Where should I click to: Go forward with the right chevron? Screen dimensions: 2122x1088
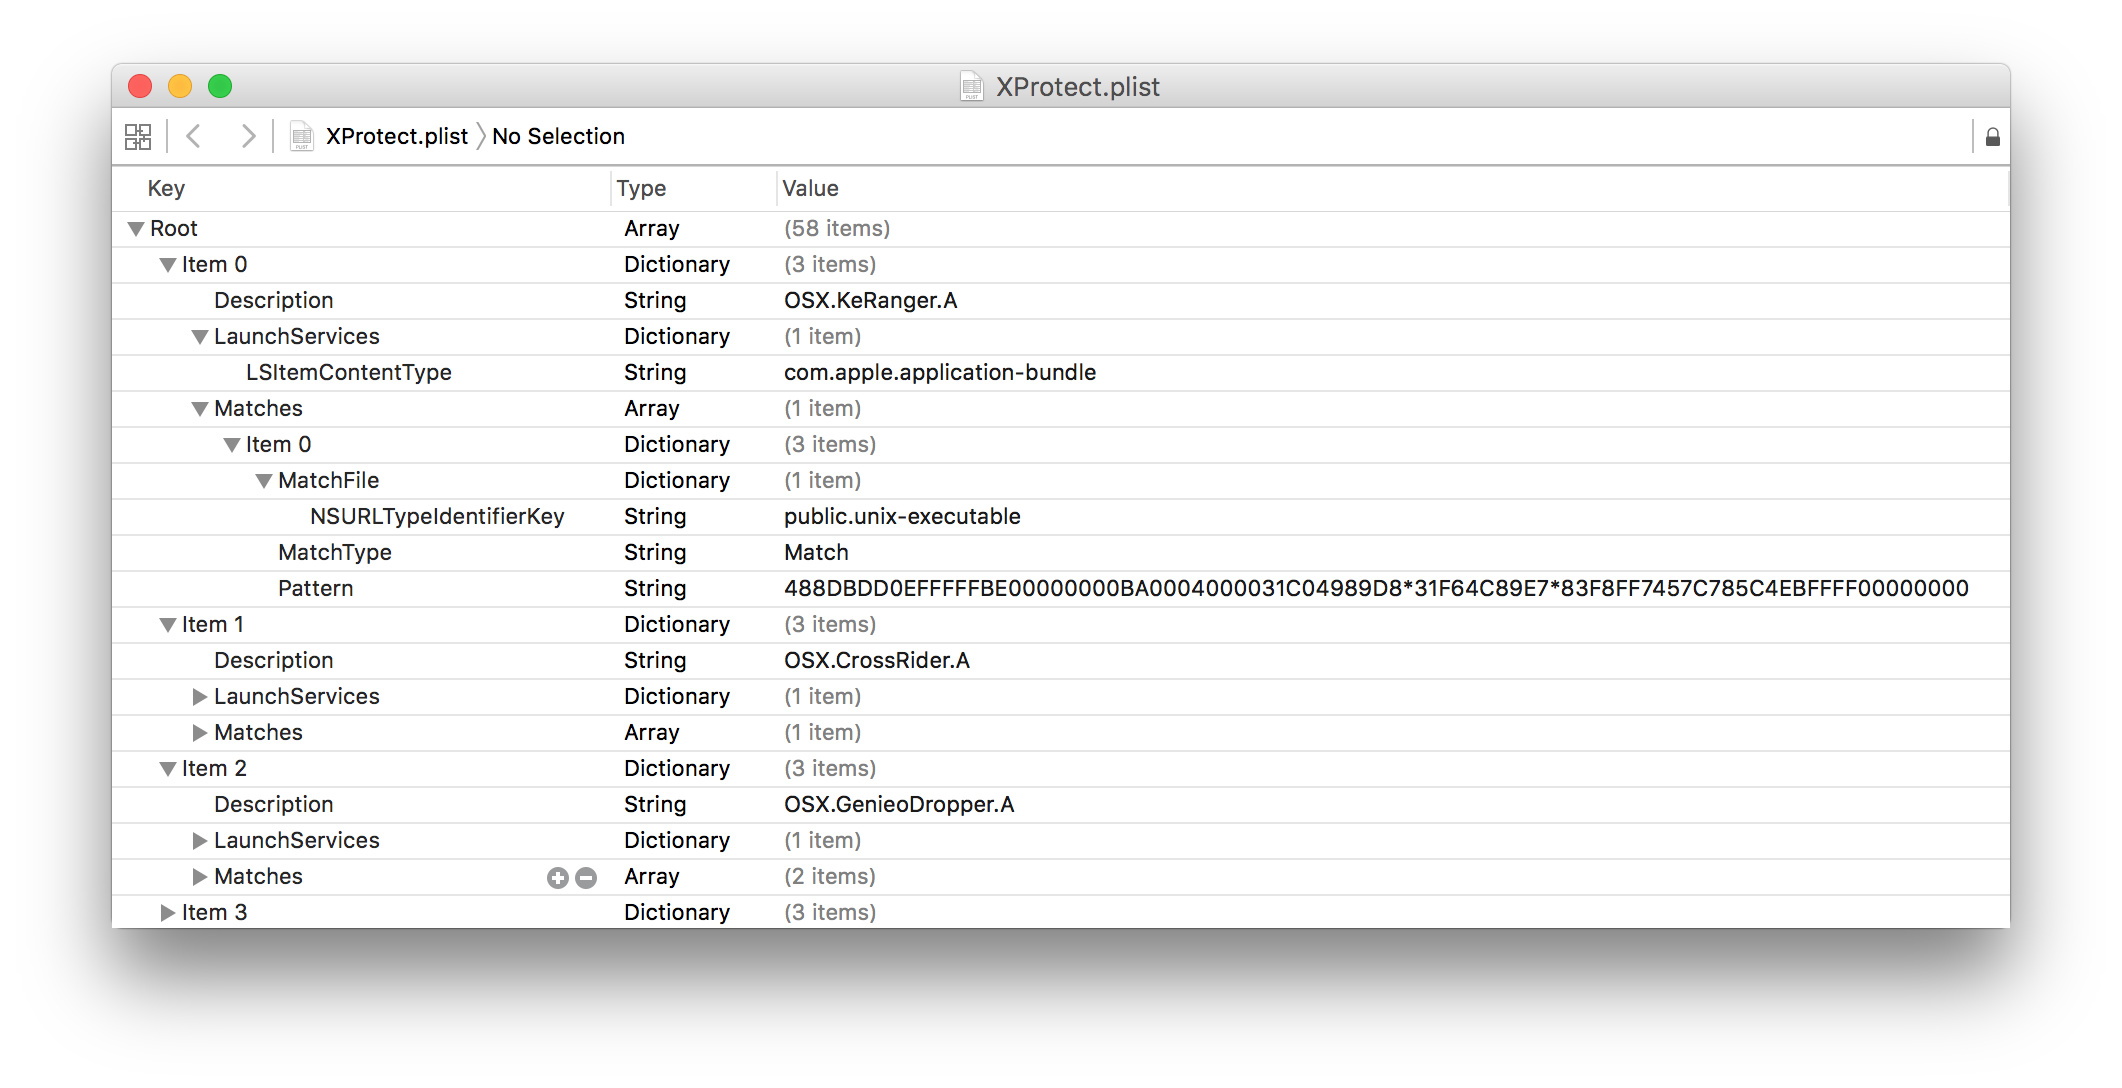point(248,136)
